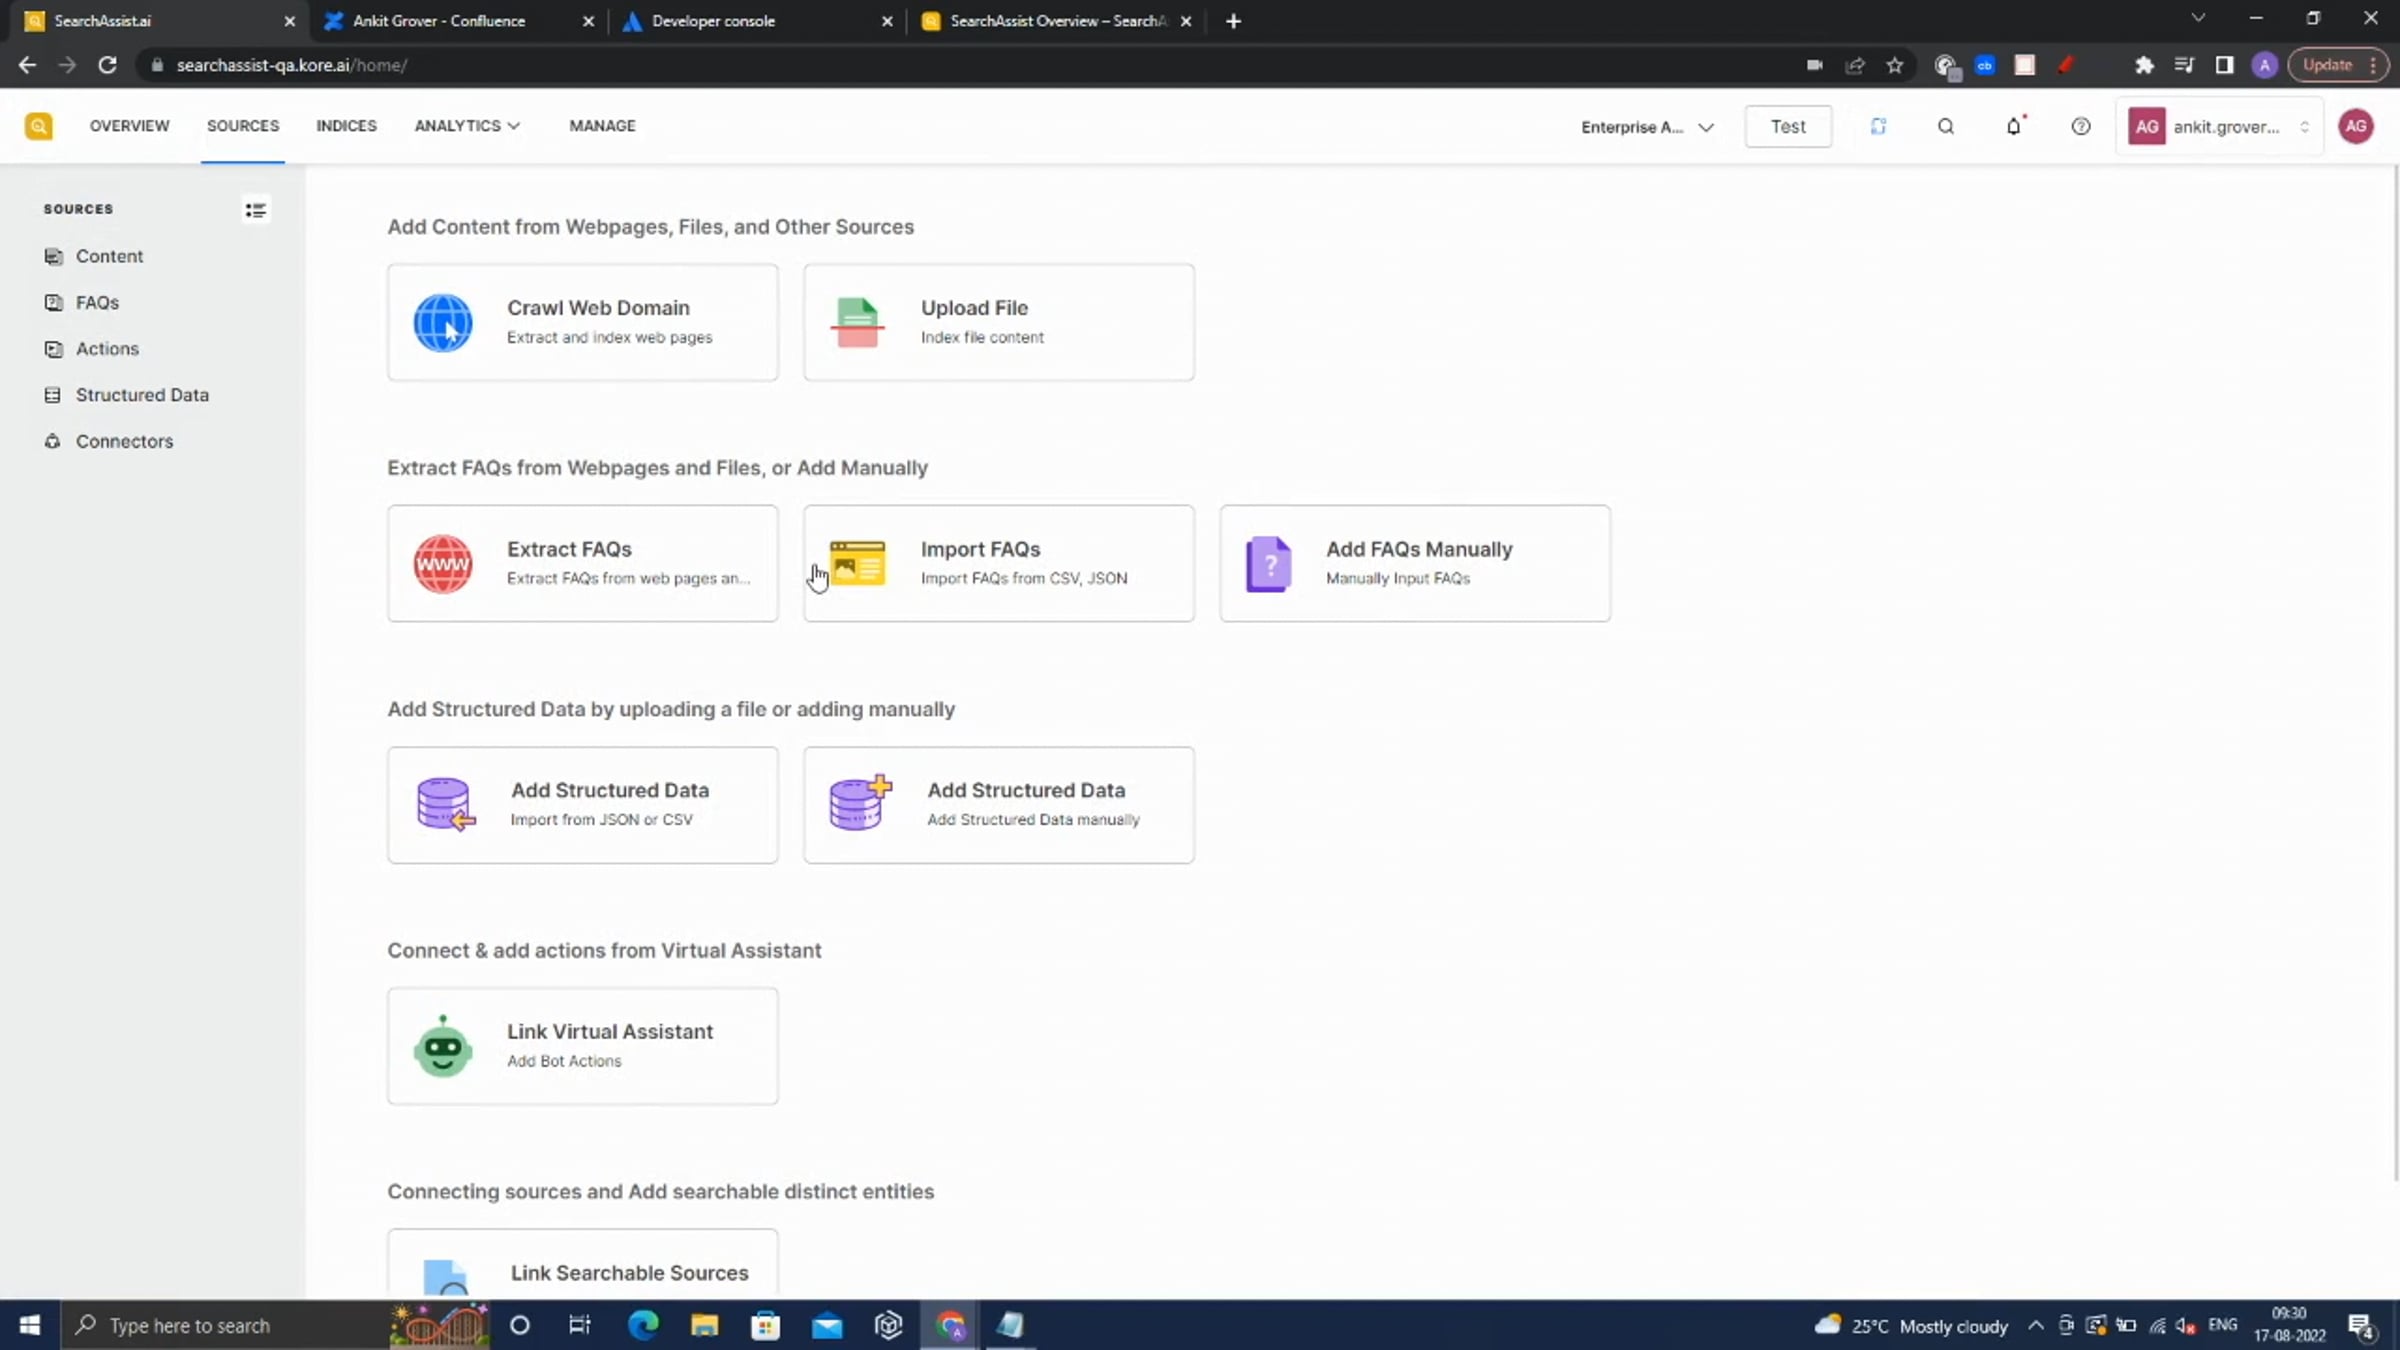Open the Overview tab
The height and width of the screenshot is (1350, 2400).
[x=129, y=126]
